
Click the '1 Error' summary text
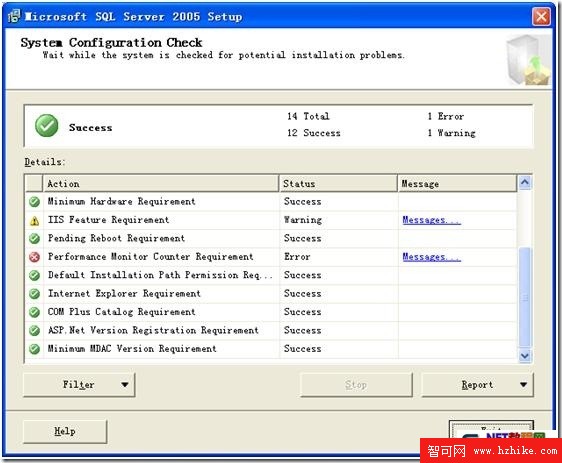[x=446, y=116]
